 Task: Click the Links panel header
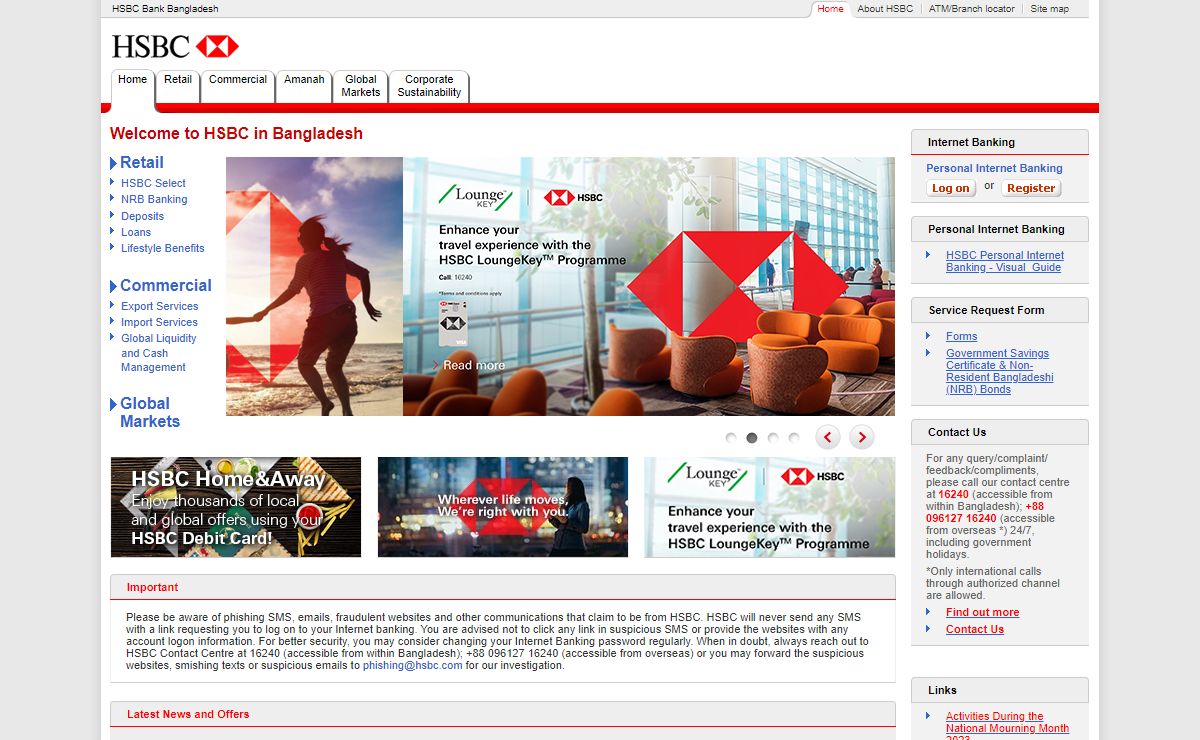999,690
